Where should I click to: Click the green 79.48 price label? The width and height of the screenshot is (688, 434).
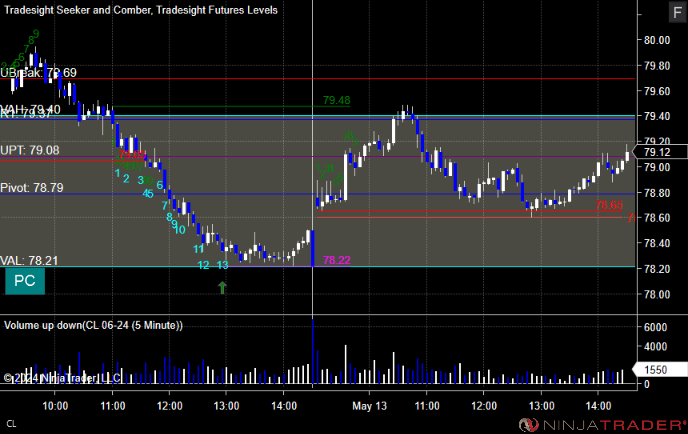tap(337, 100)
